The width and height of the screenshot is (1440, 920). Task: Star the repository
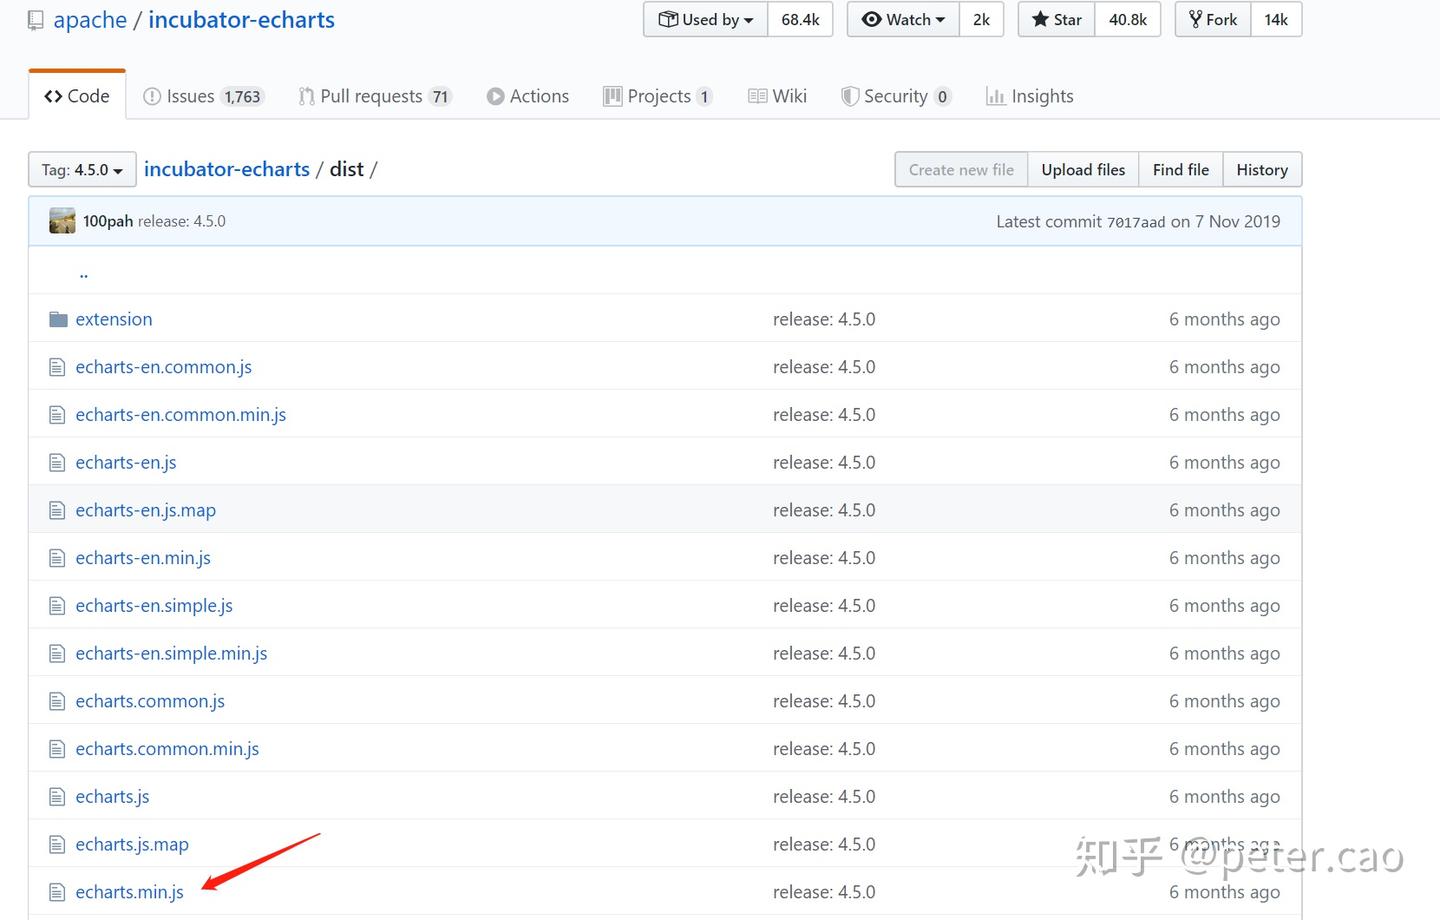click(1057, 20)
